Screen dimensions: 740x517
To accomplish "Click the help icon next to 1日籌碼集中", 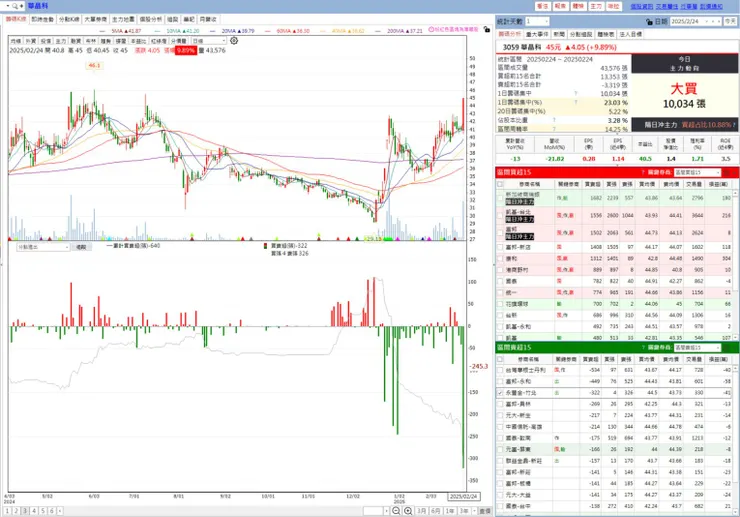I will (x=576, y=93).
